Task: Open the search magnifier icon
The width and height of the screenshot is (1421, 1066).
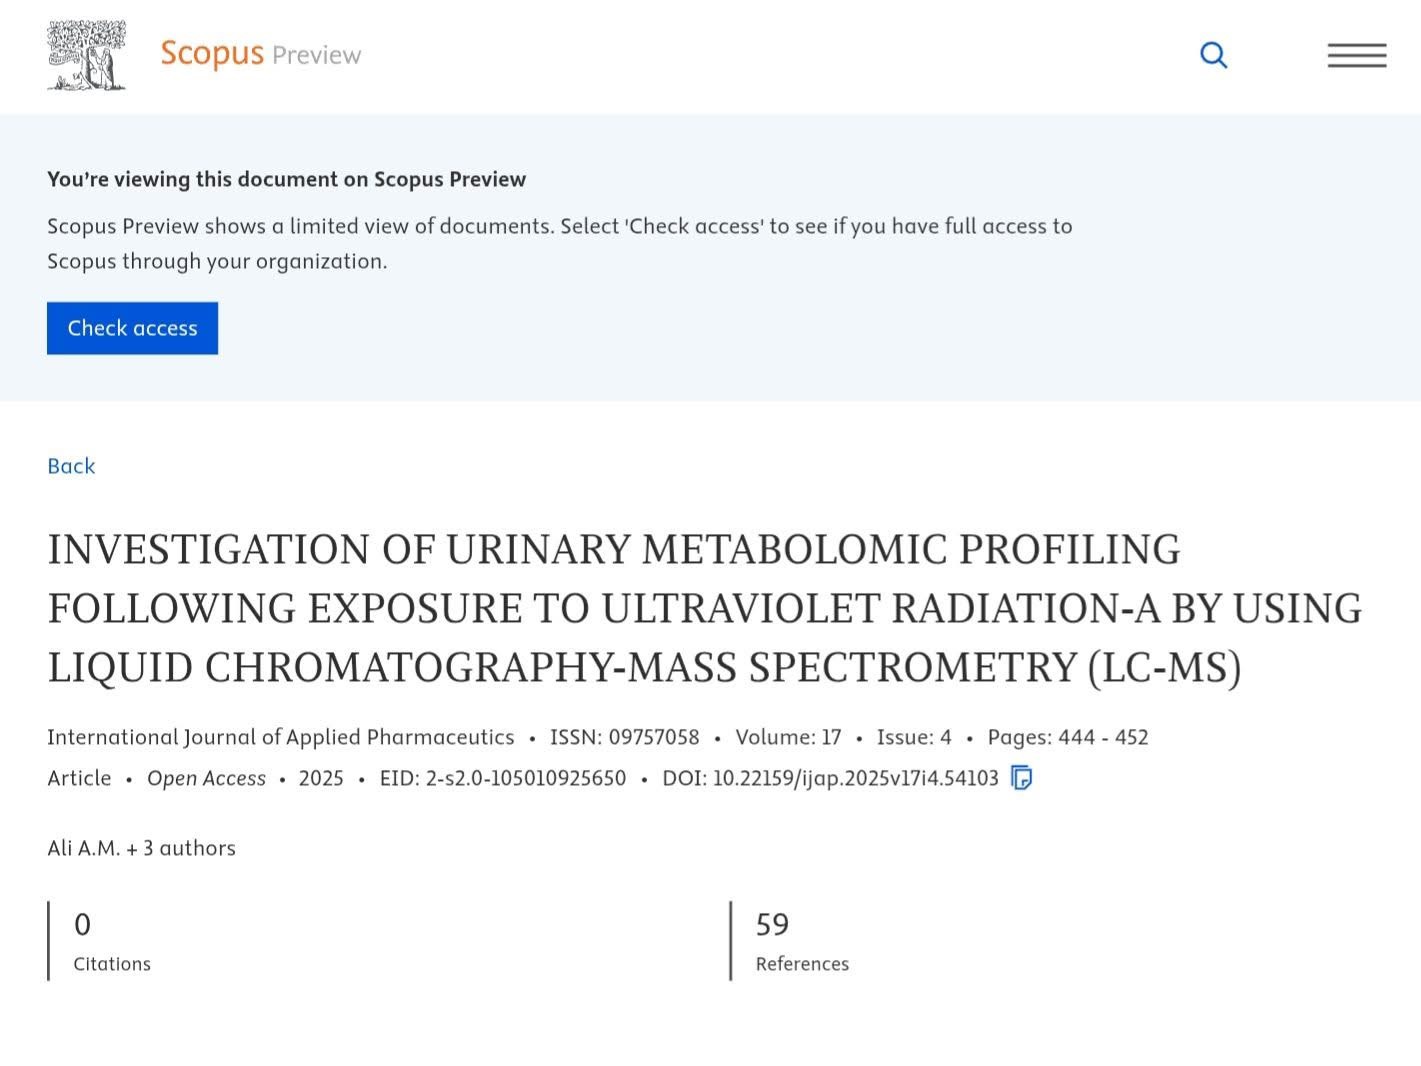Action: 1213,55
